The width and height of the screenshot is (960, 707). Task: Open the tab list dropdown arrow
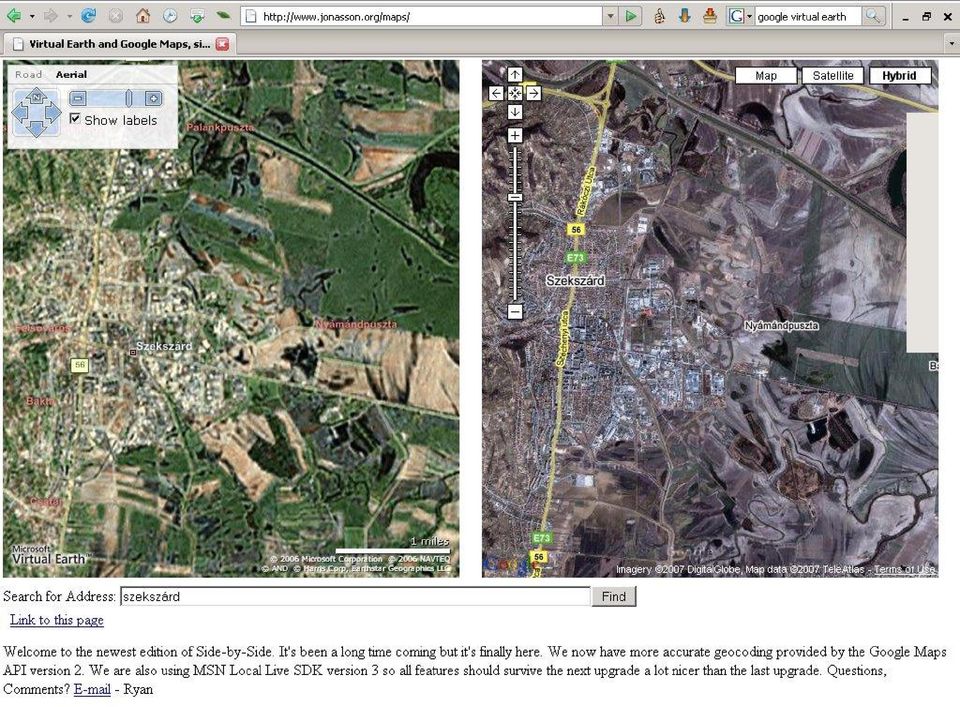(951, 43)
